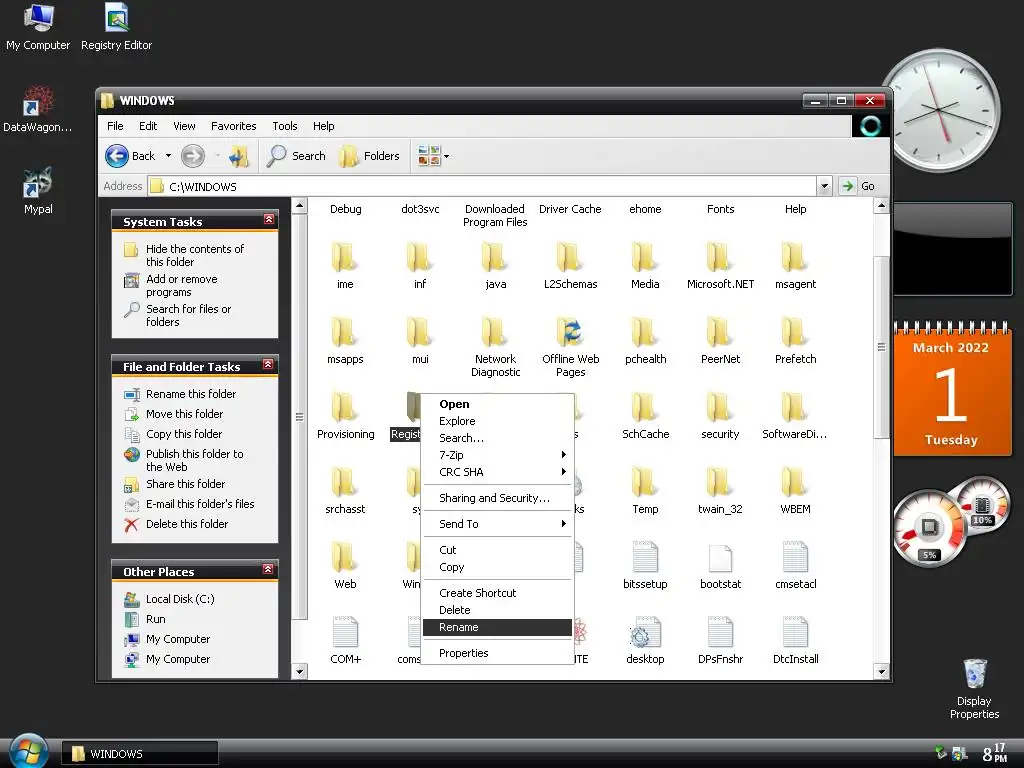Open the Views toolbar button
Image resolution: width=1024 pixels, height=768 pixels.
(x=429, y=156)
